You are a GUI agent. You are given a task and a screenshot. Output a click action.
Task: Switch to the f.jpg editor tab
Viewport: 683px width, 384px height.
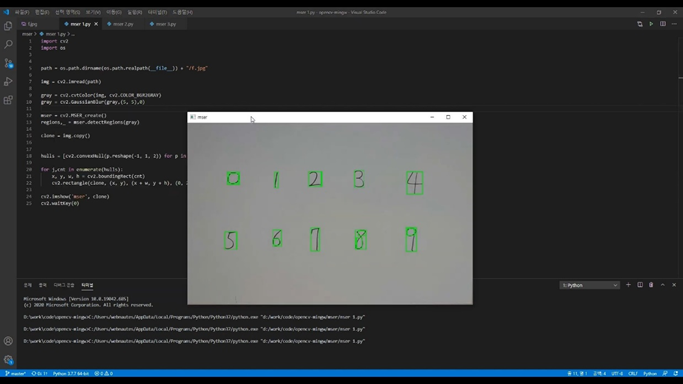(x=30, y=24)
